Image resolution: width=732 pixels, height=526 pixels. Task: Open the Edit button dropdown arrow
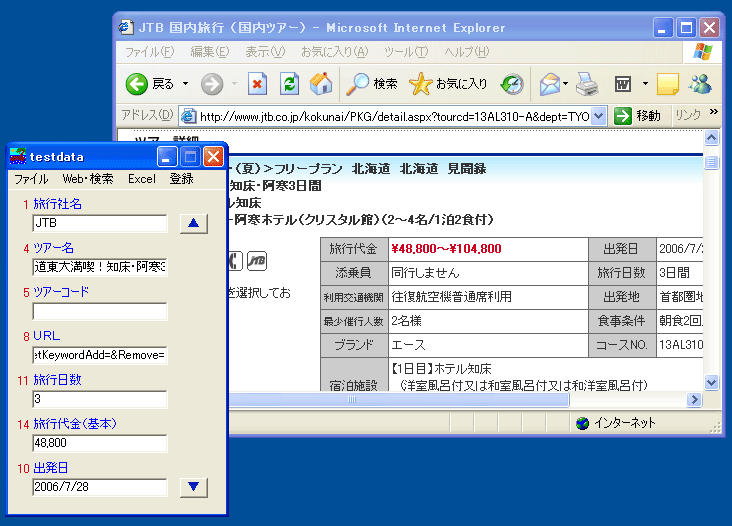645,84
